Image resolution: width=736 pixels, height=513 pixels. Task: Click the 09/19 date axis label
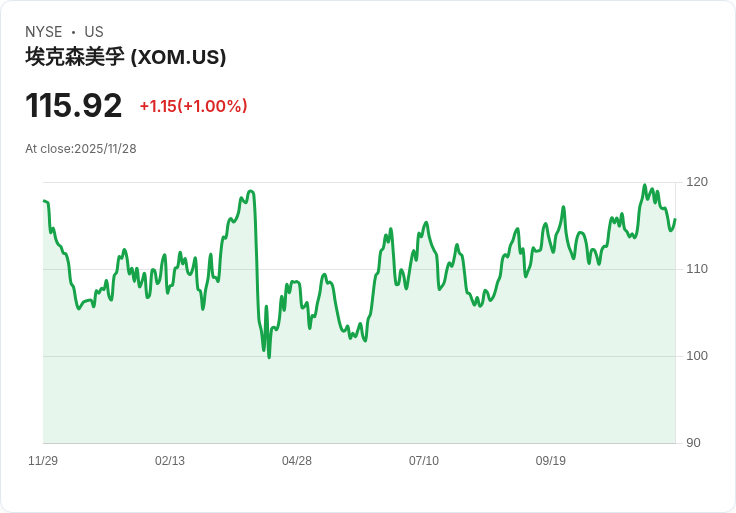551,460
